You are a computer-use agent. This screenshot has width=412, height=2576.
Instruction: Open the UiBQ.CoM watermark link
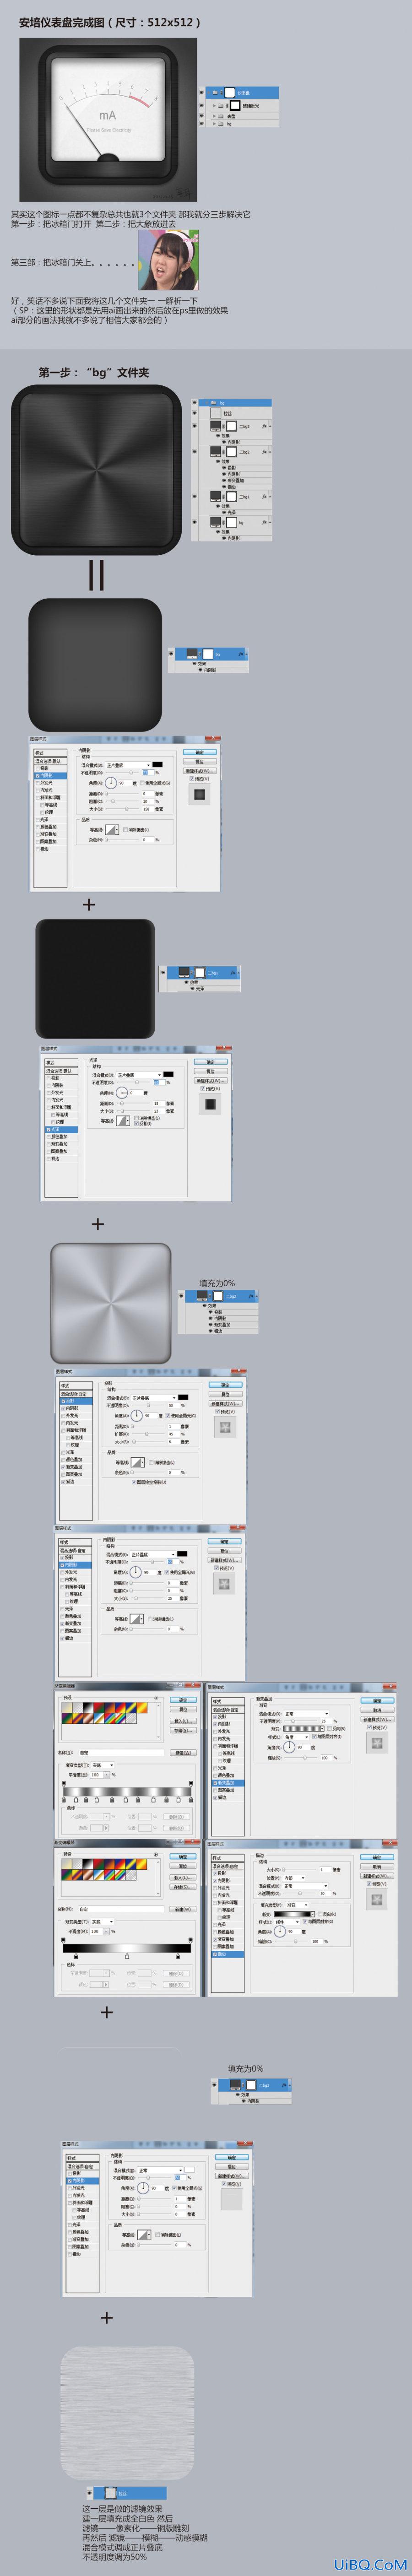point(370,2565)
